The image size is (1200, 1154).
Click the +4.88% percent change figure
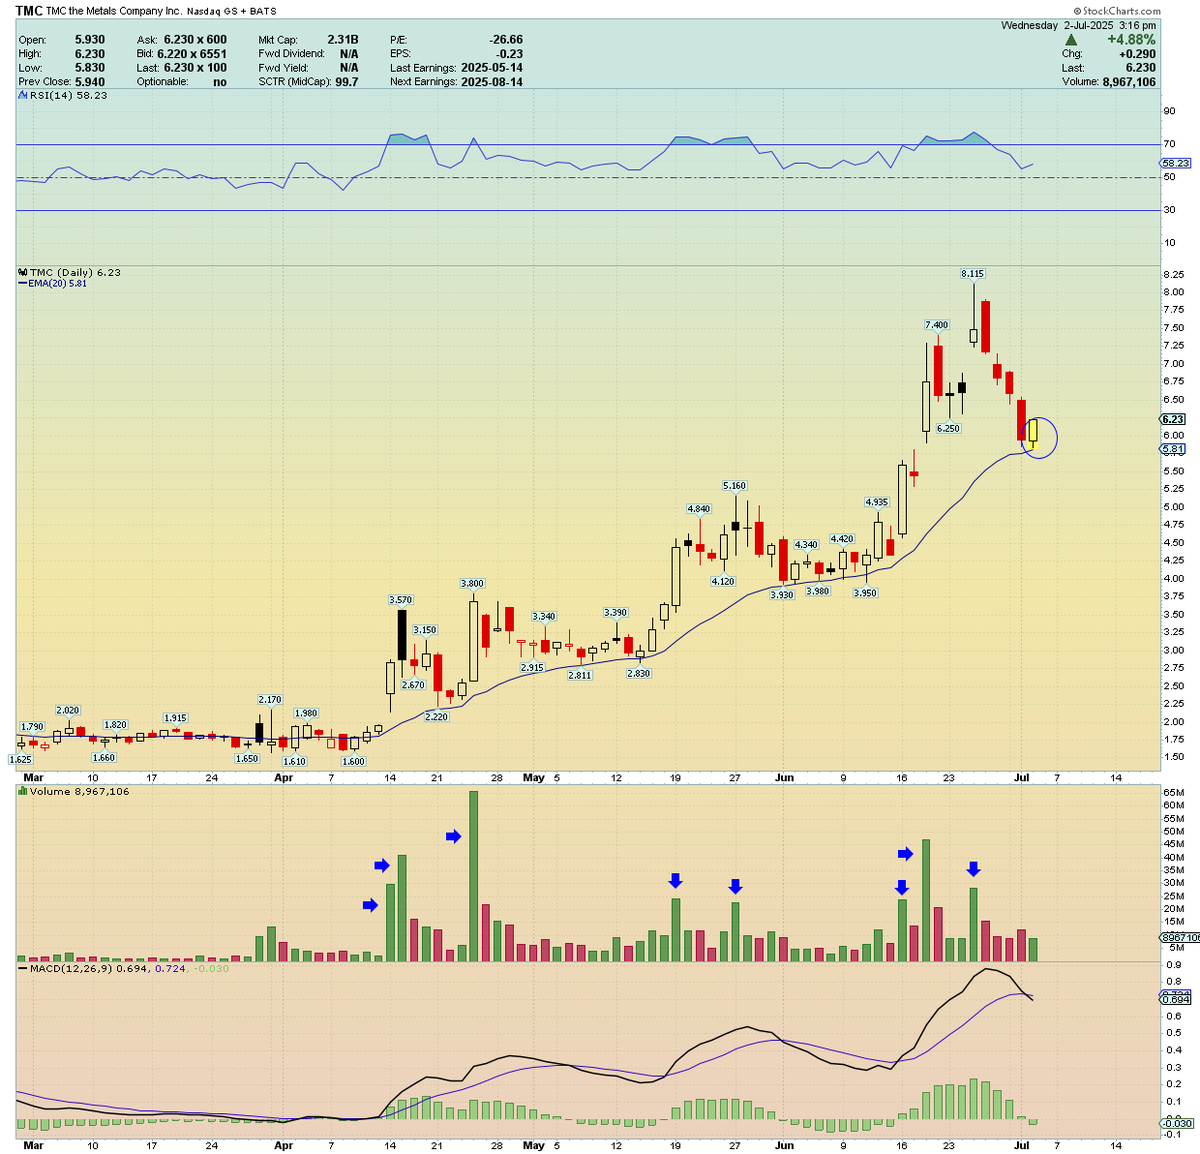pyautogui.click(x=1131, y=40)
